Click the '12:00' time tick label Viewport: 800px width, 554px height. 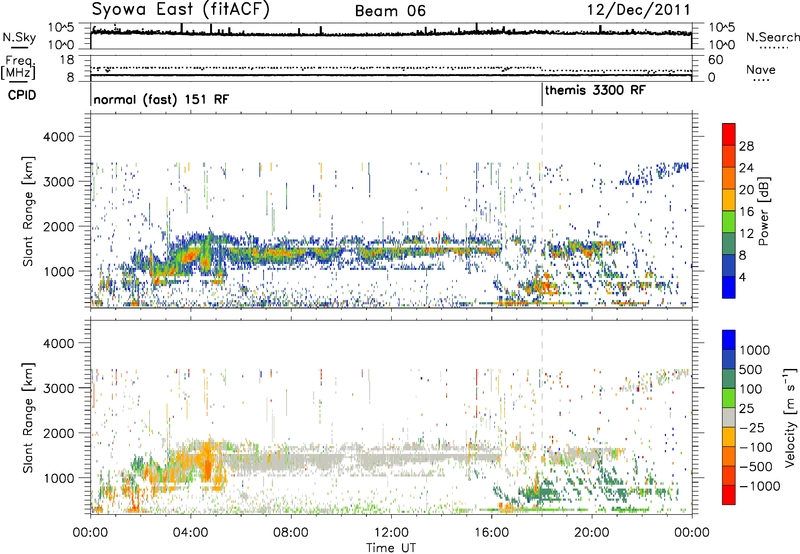tap(391, 533)
